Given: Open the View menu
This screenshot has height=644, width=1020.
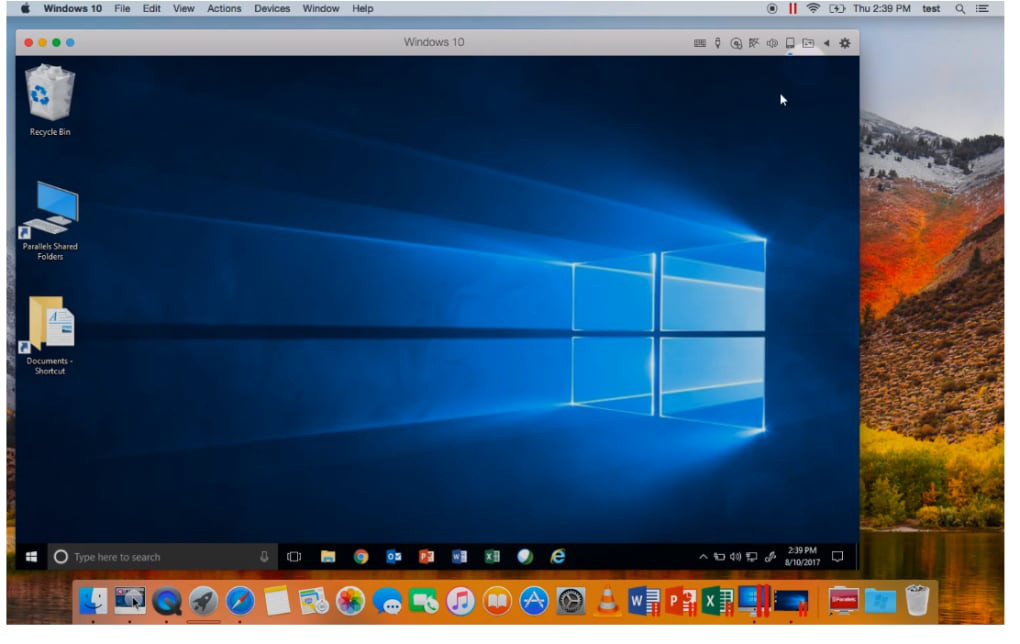Looking at the screenshot, I should [x=183, y=8].
